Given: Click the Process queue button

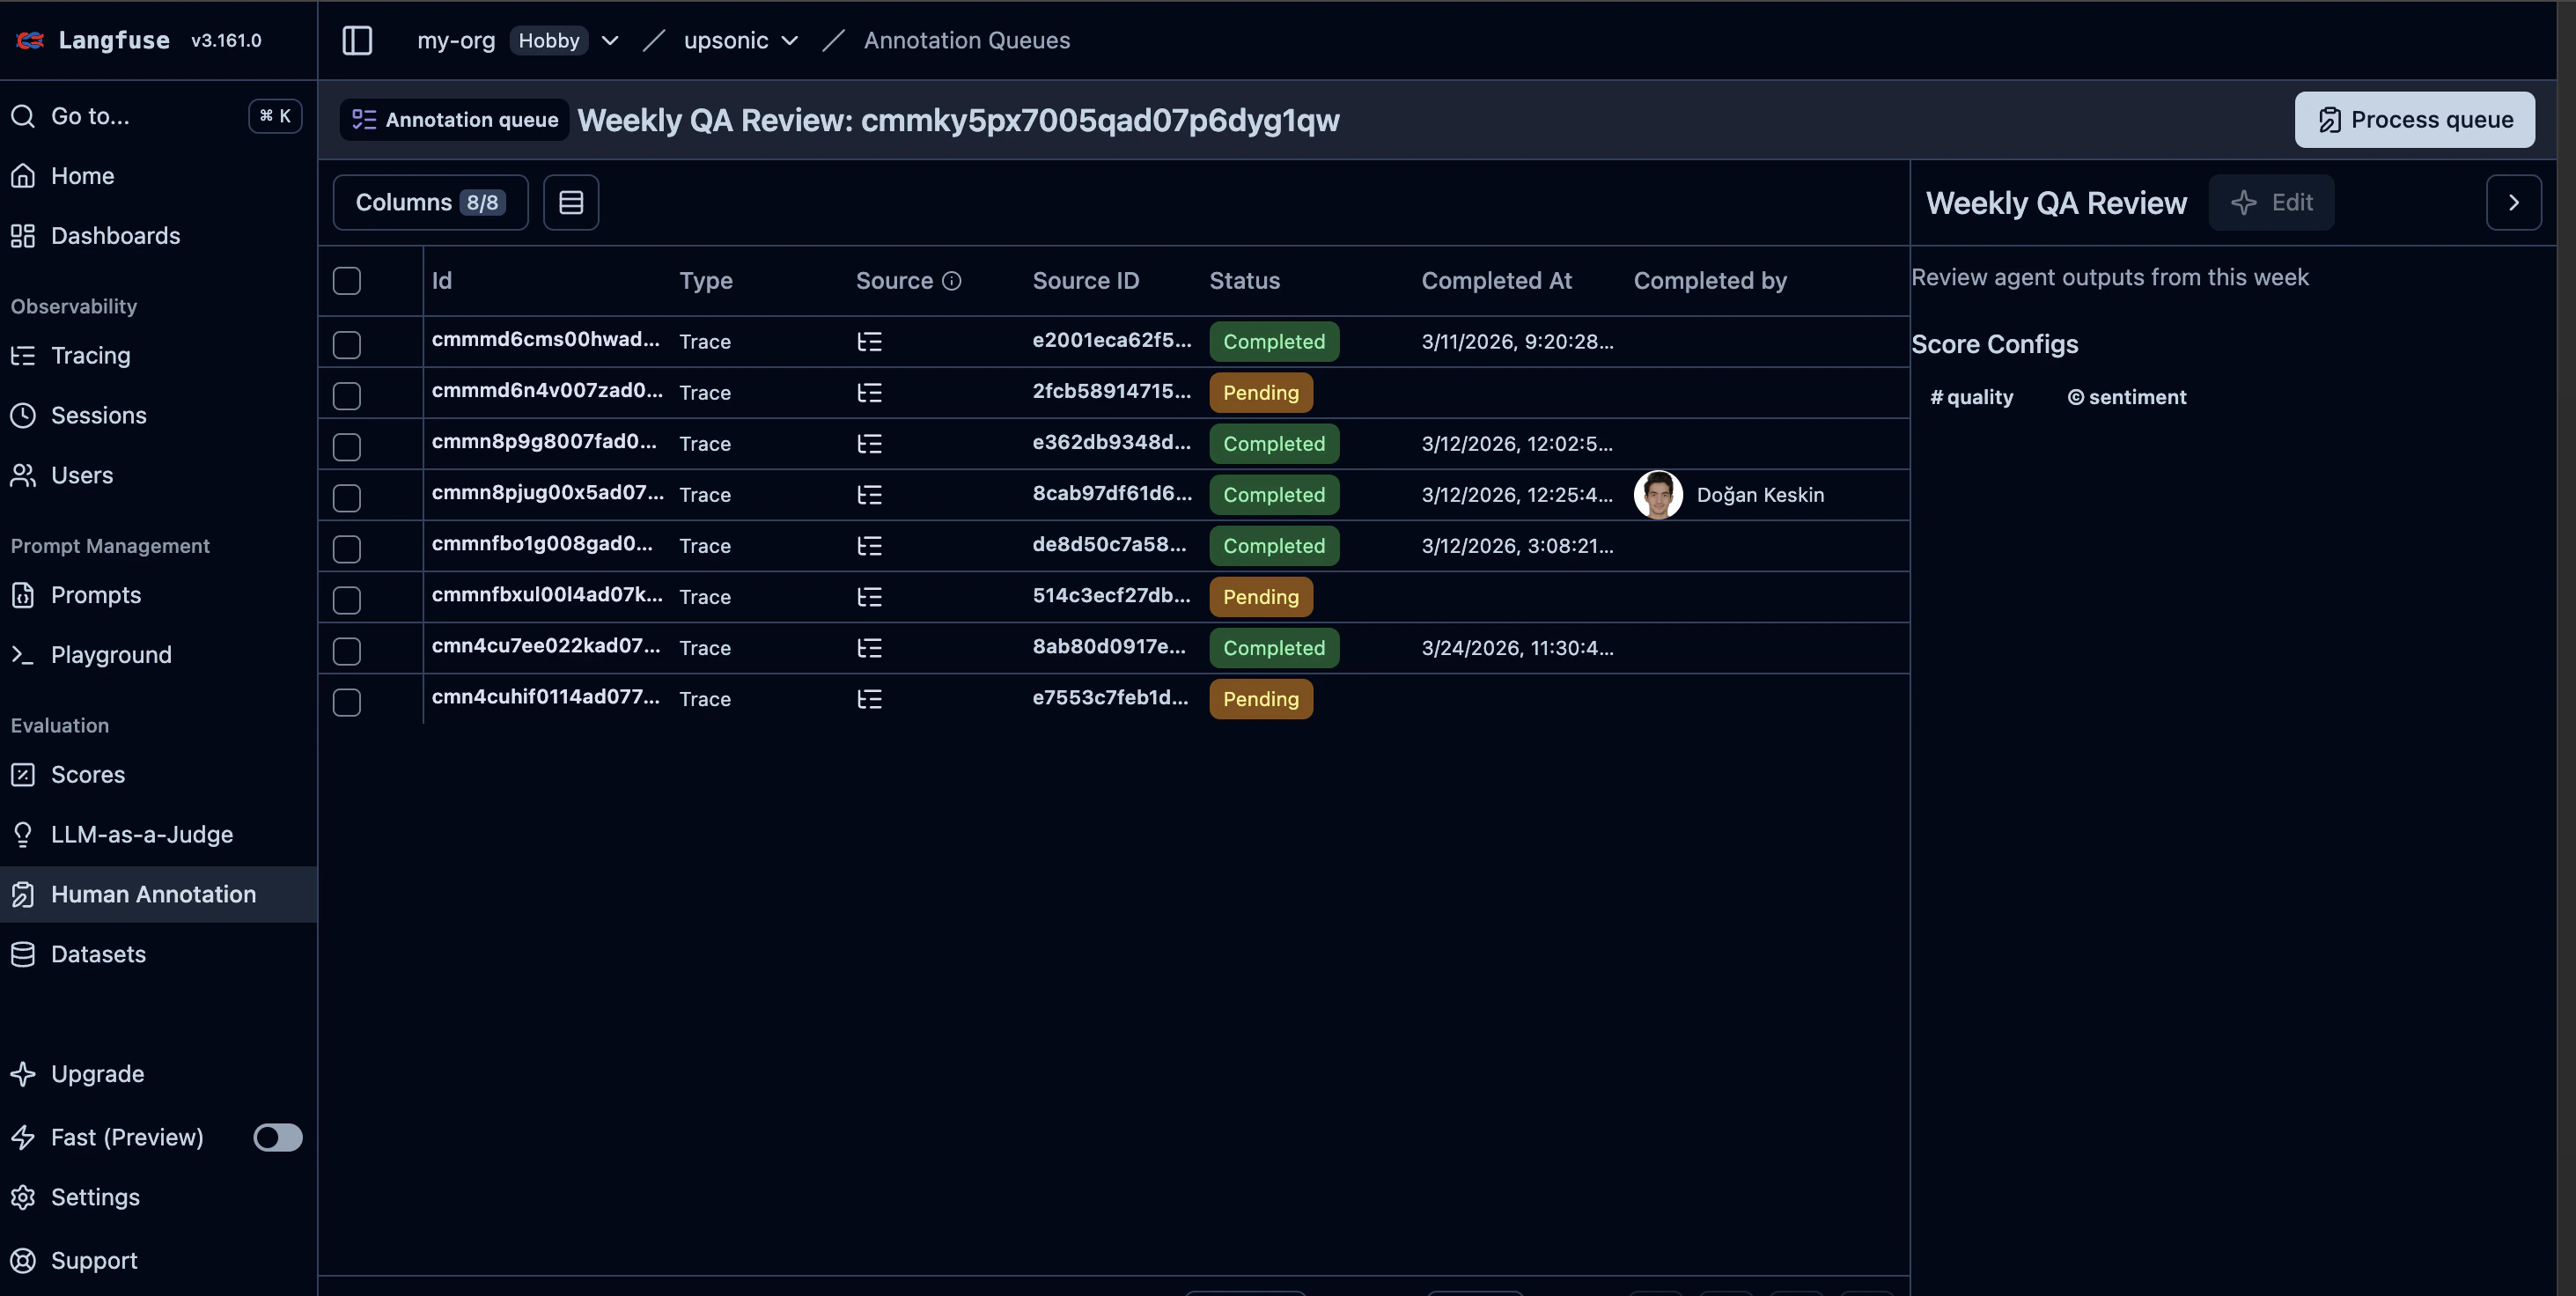Looking at the screenshot, I should 2414,120.
